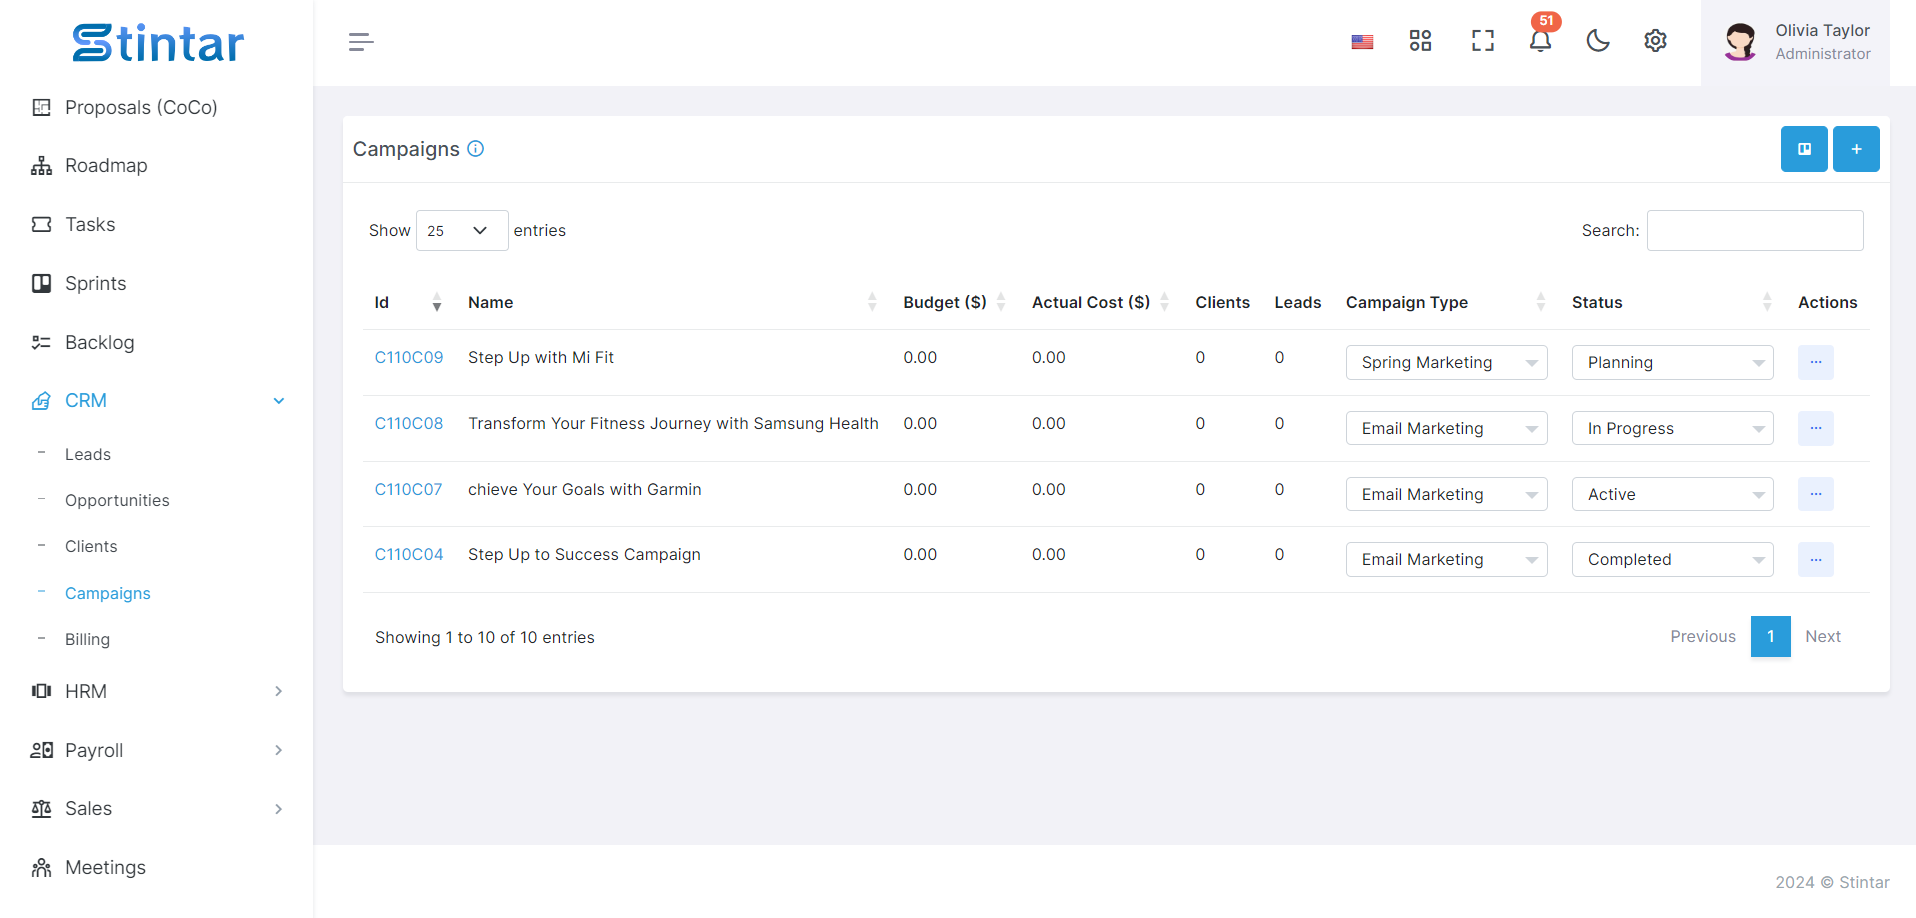The height and width of the screenshot is (918, 1916).
Task: Click the Next pagination button
Action: pyautogui.click(x=1822, y=637)
